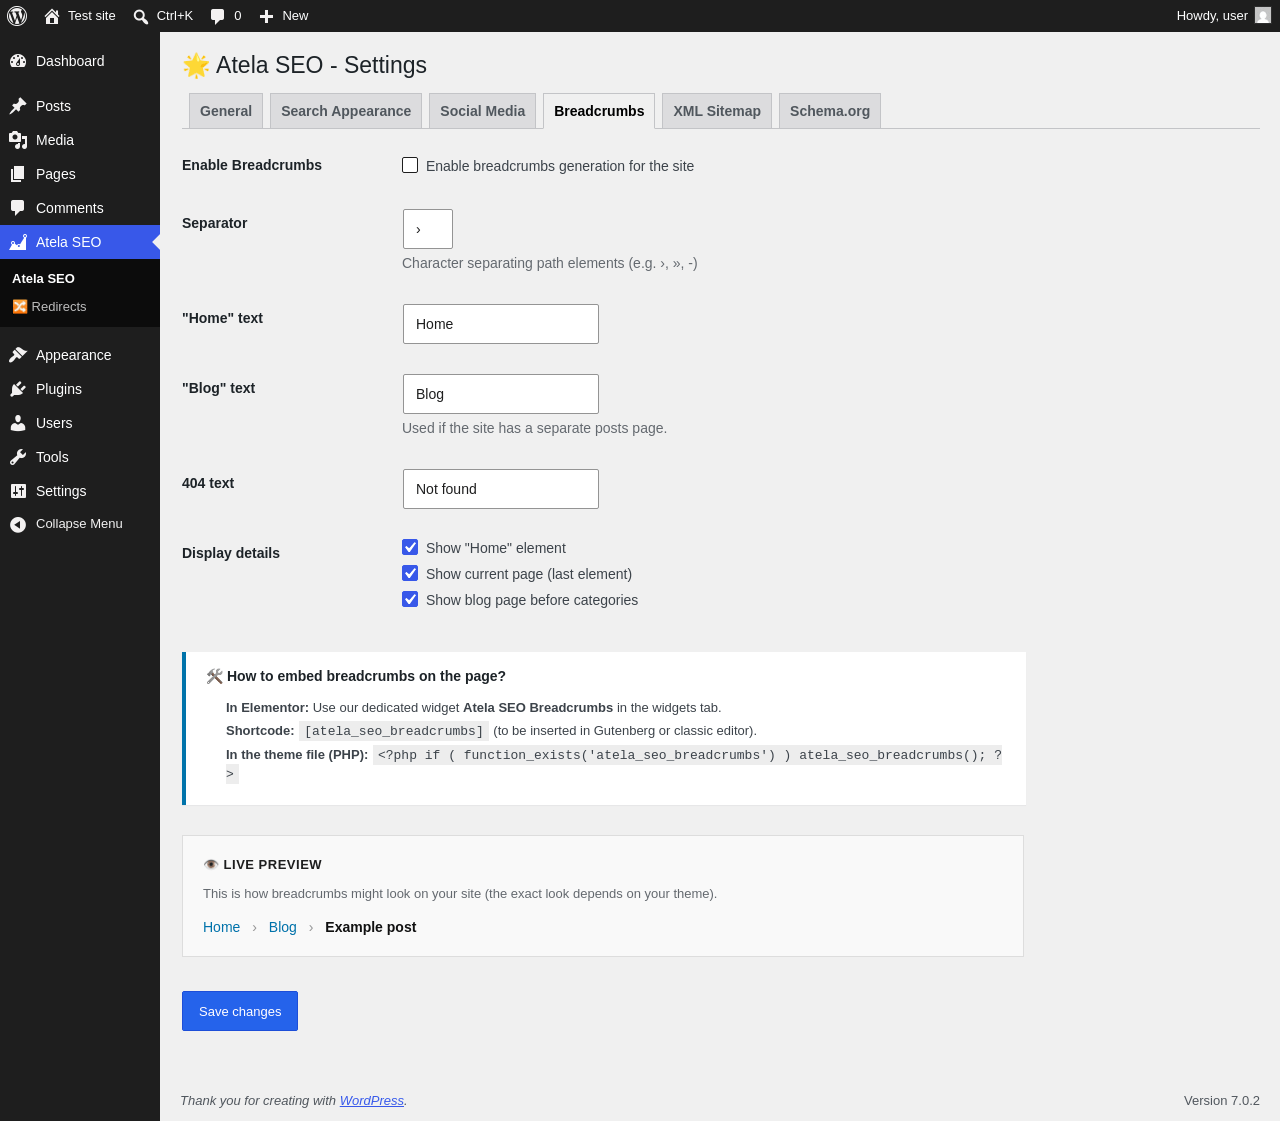
Task: Click the Version 7.0.2 footer text
Action: click(1222, 1100)
